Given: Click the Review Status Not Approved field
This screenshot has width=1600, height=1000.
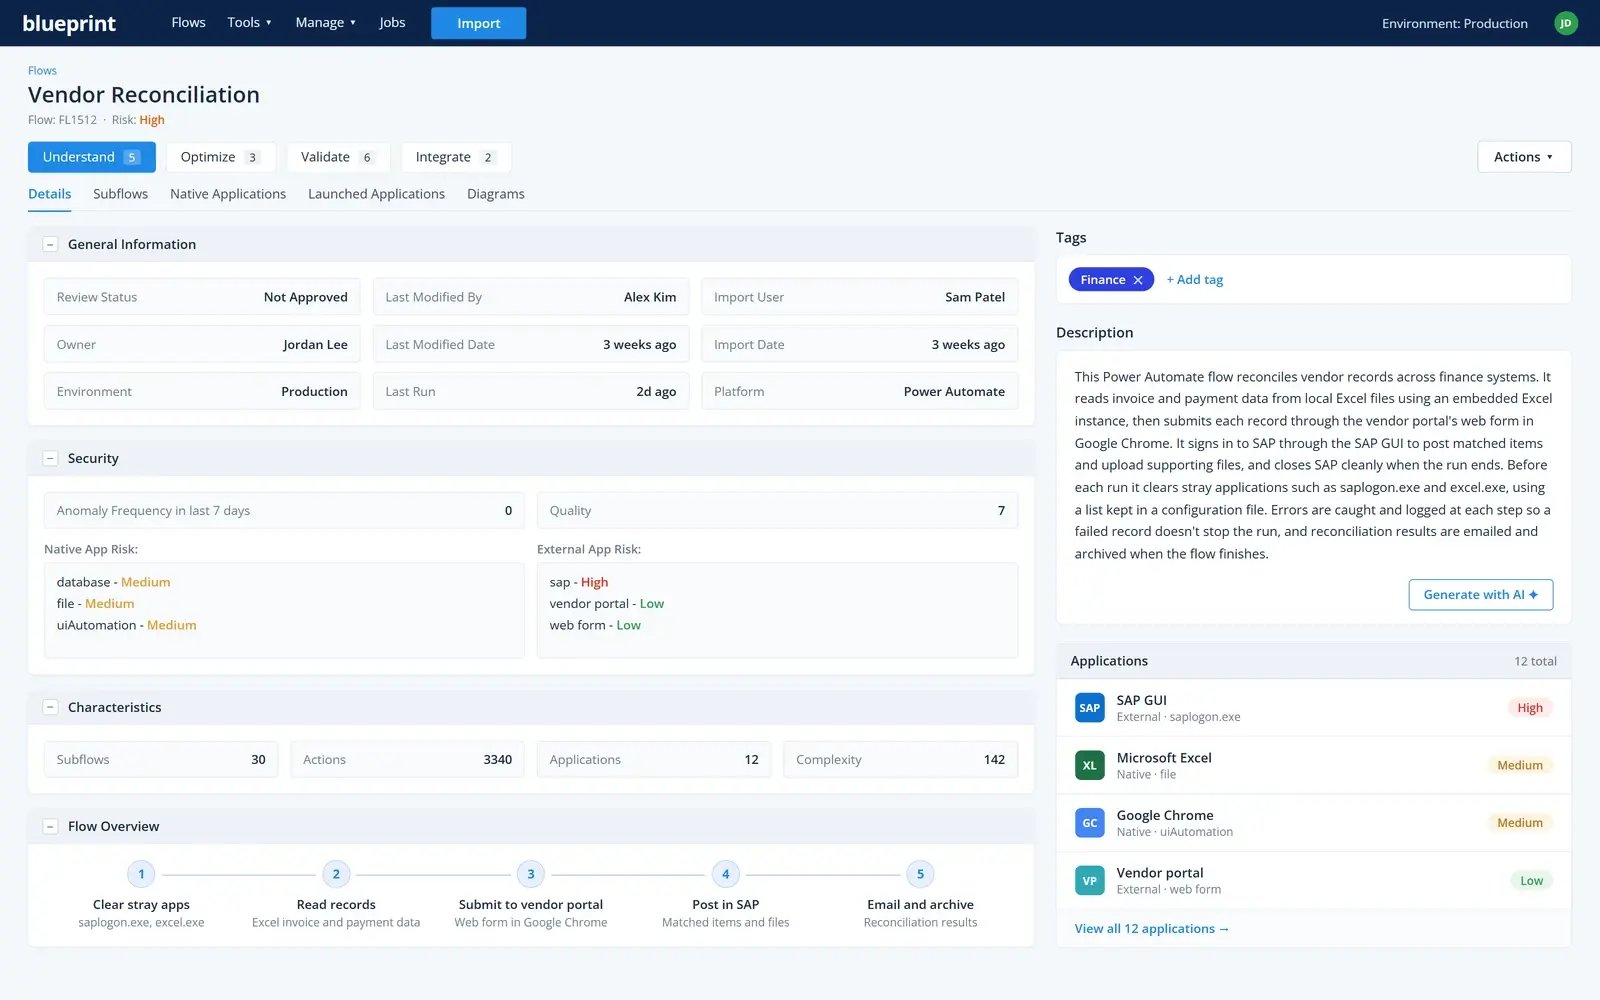Looking at the screenshot, I should tap(202, 297).
